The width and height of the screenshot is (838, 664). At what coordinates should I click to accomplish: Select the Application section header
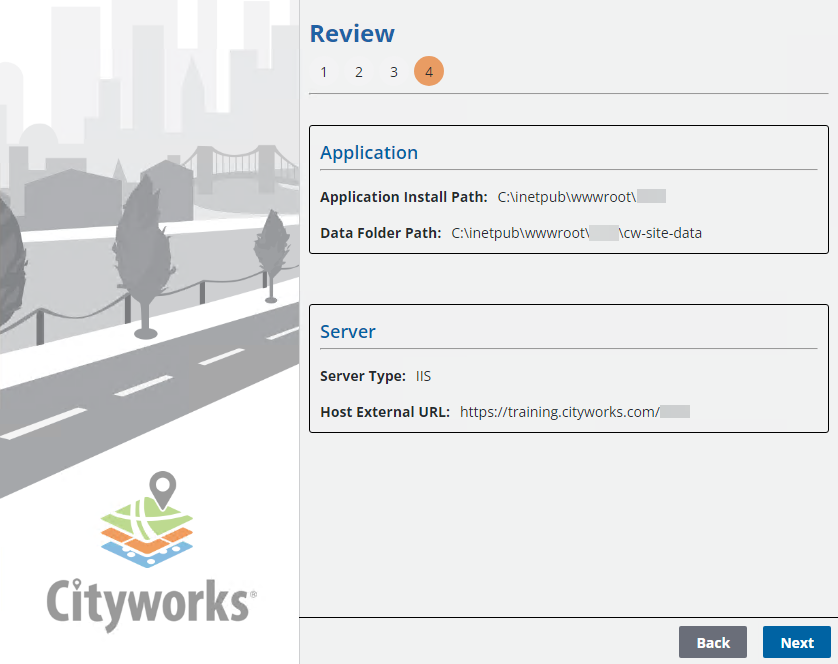point(369,153)
